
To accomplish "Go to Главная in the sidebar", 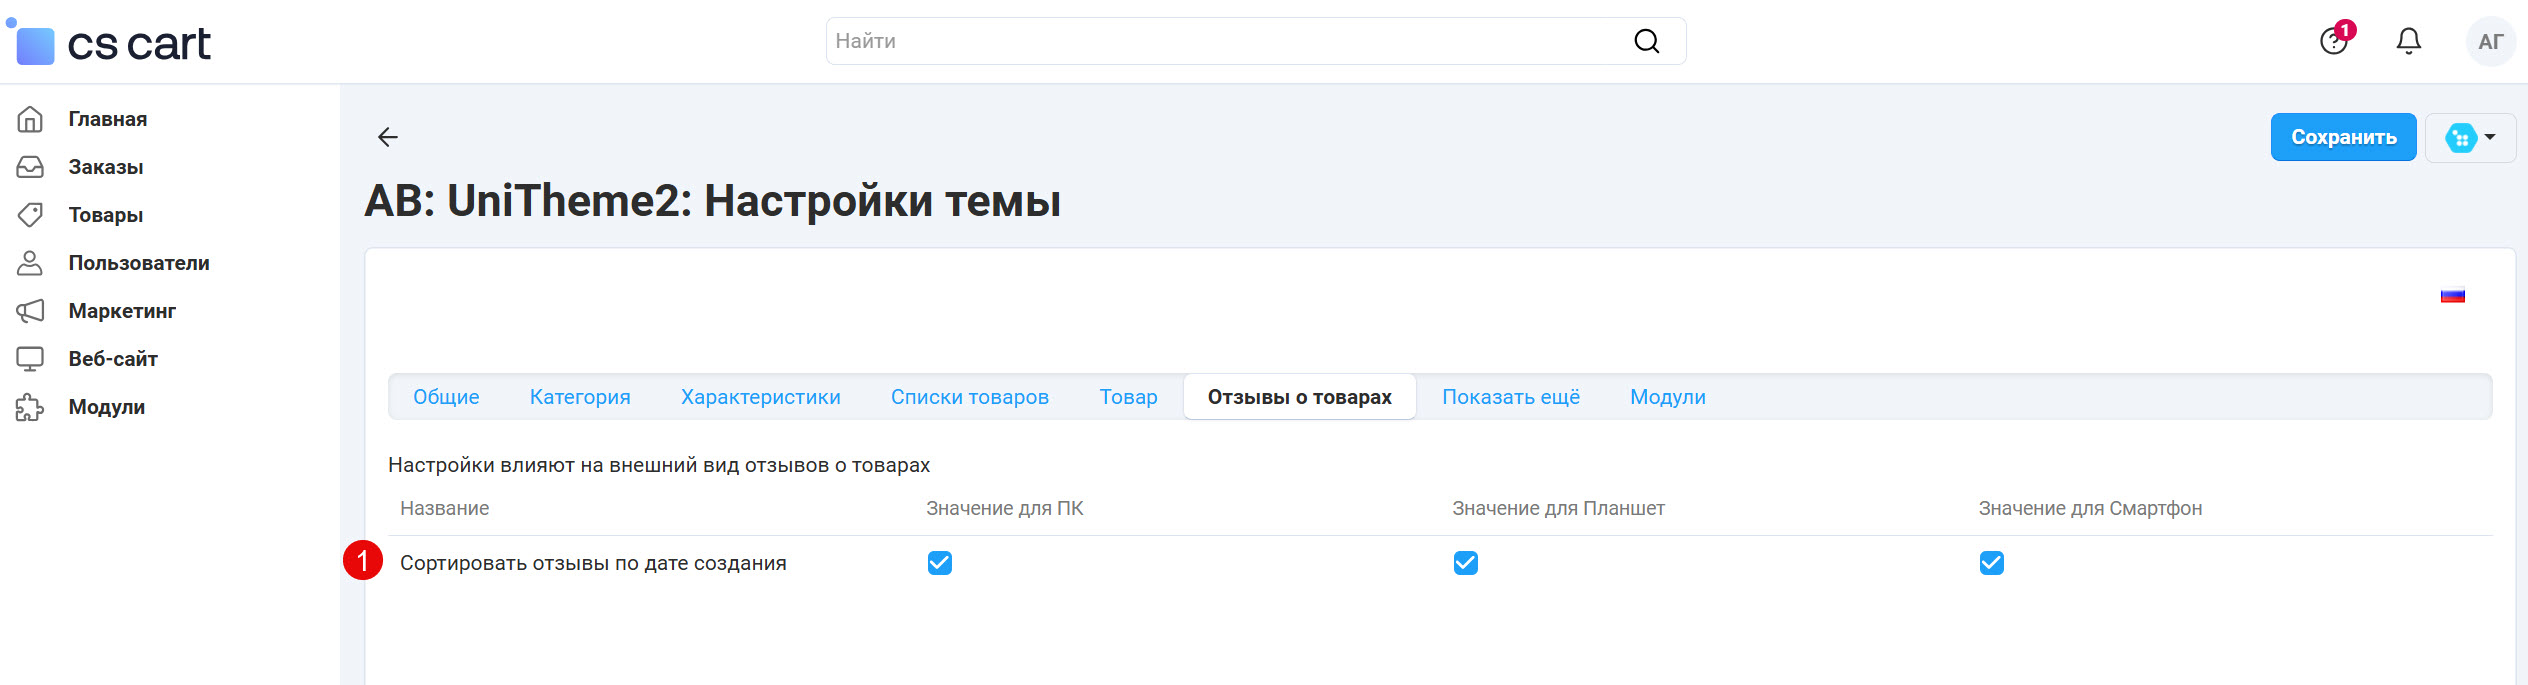I will [x=107, y=119].
